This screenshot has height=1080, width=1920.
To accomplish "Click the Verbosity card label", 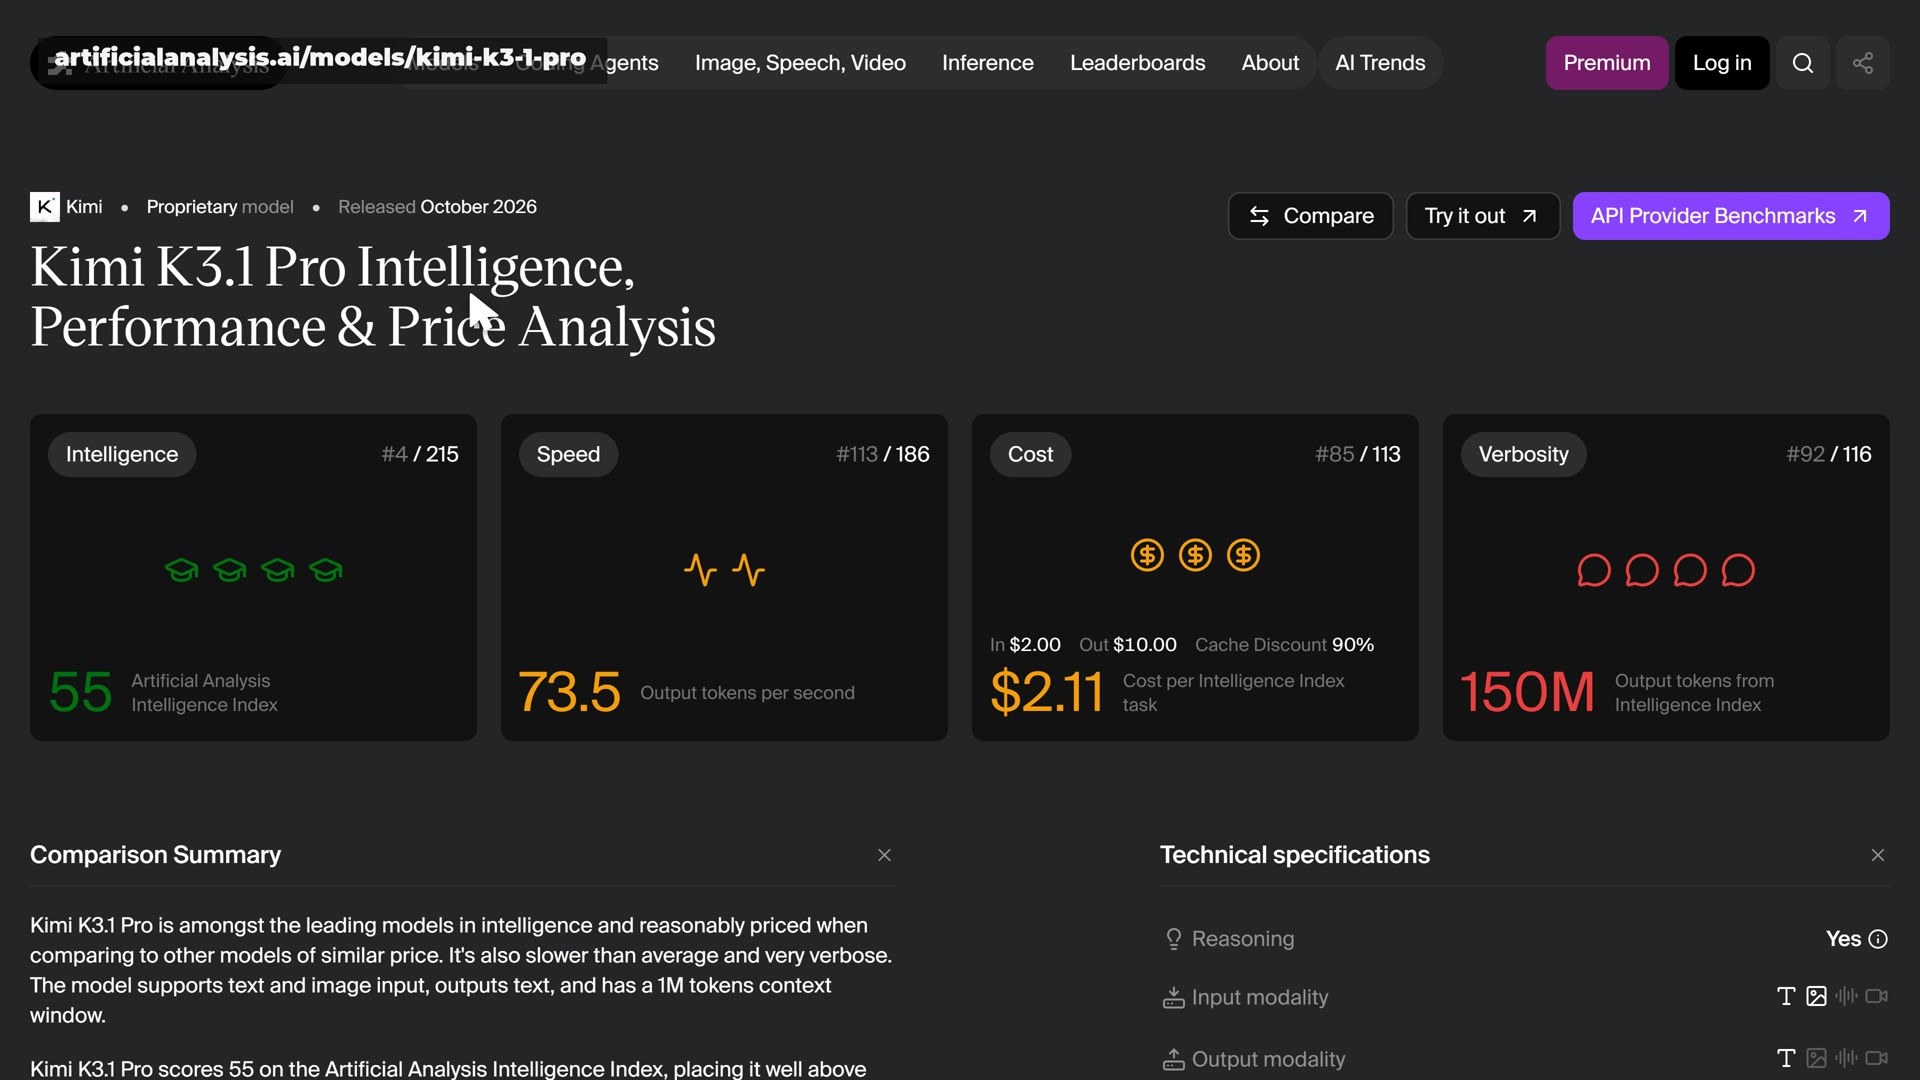I will pyautogui.click(x=1523, y=454).
